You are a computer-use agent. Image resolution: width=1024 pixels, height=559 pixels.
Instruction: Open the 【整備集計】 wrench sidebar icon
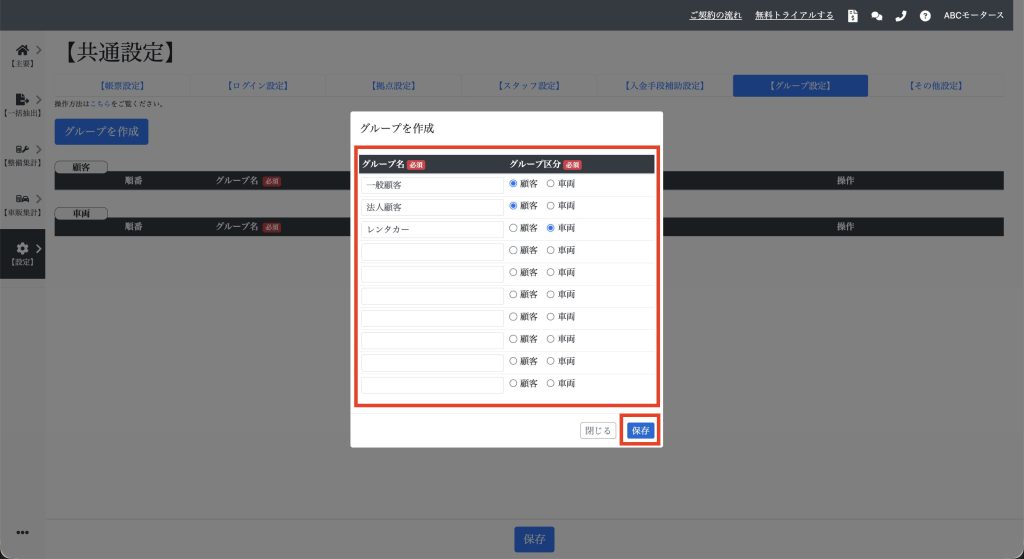(22, 150)
